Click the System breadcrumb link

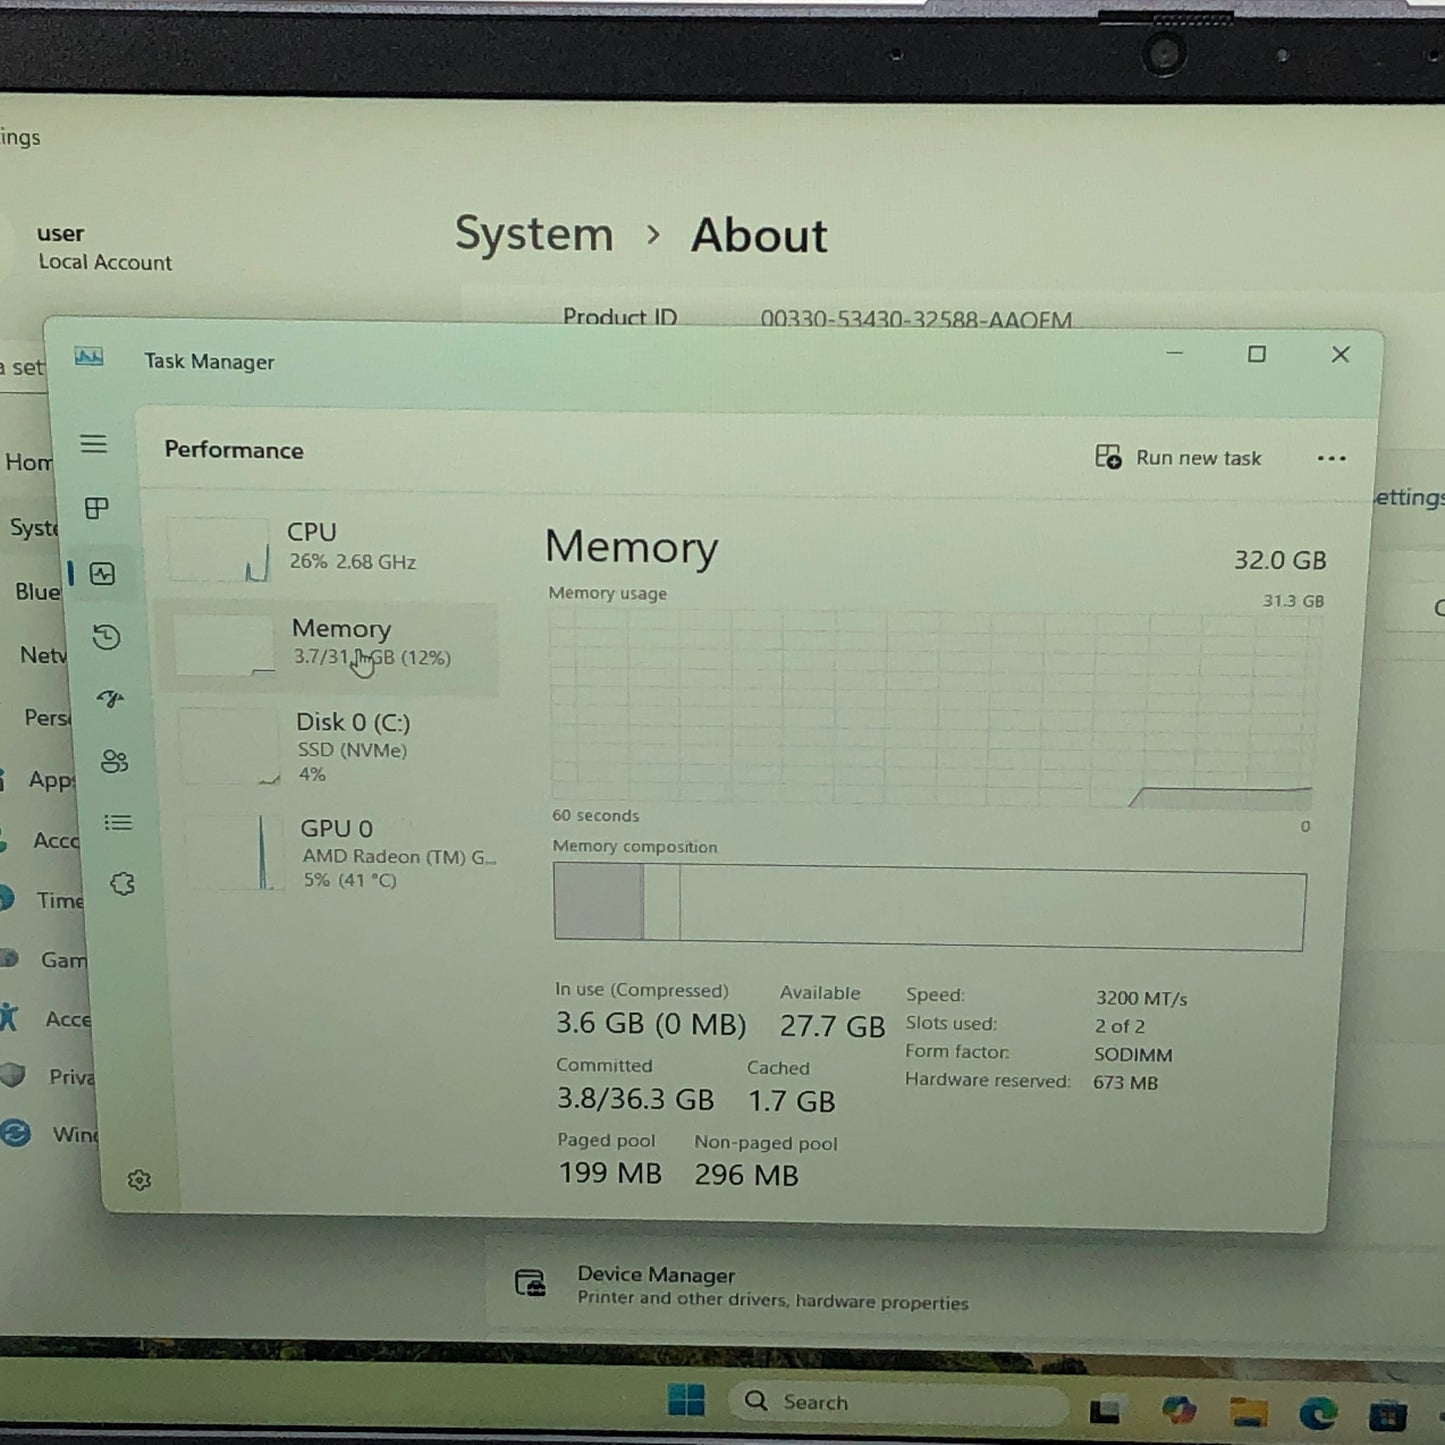point(534,235)
